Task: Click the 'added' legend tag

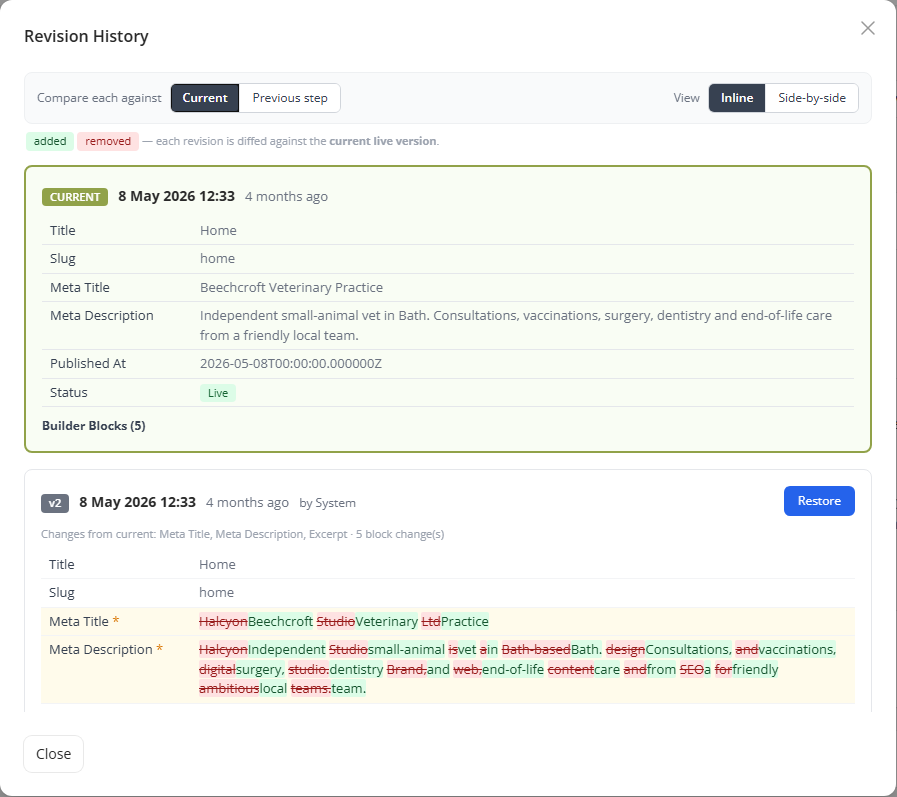Action: click(50, 141)
